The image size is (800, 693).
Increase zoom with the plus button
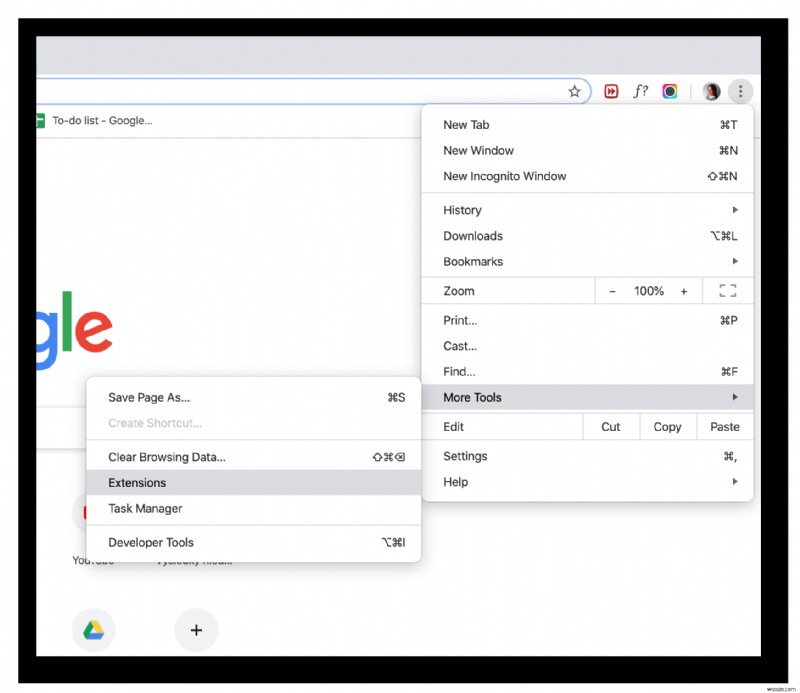tap(684, 291)
